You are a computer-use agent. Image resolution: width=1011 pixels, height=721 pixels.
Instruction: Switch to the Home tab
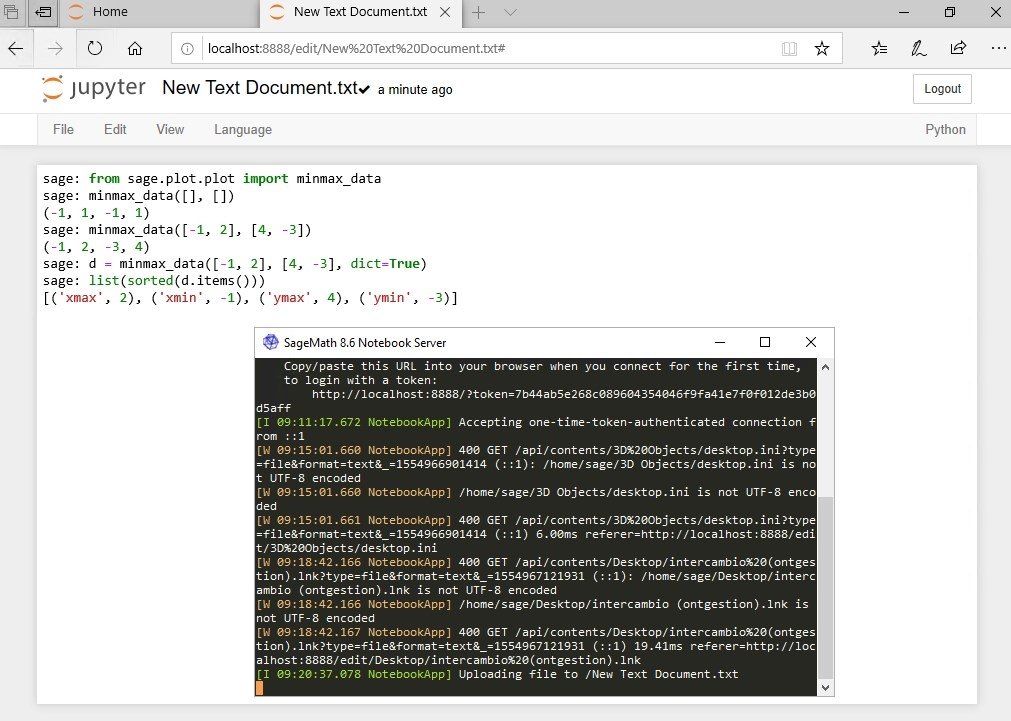coord(159,12)
